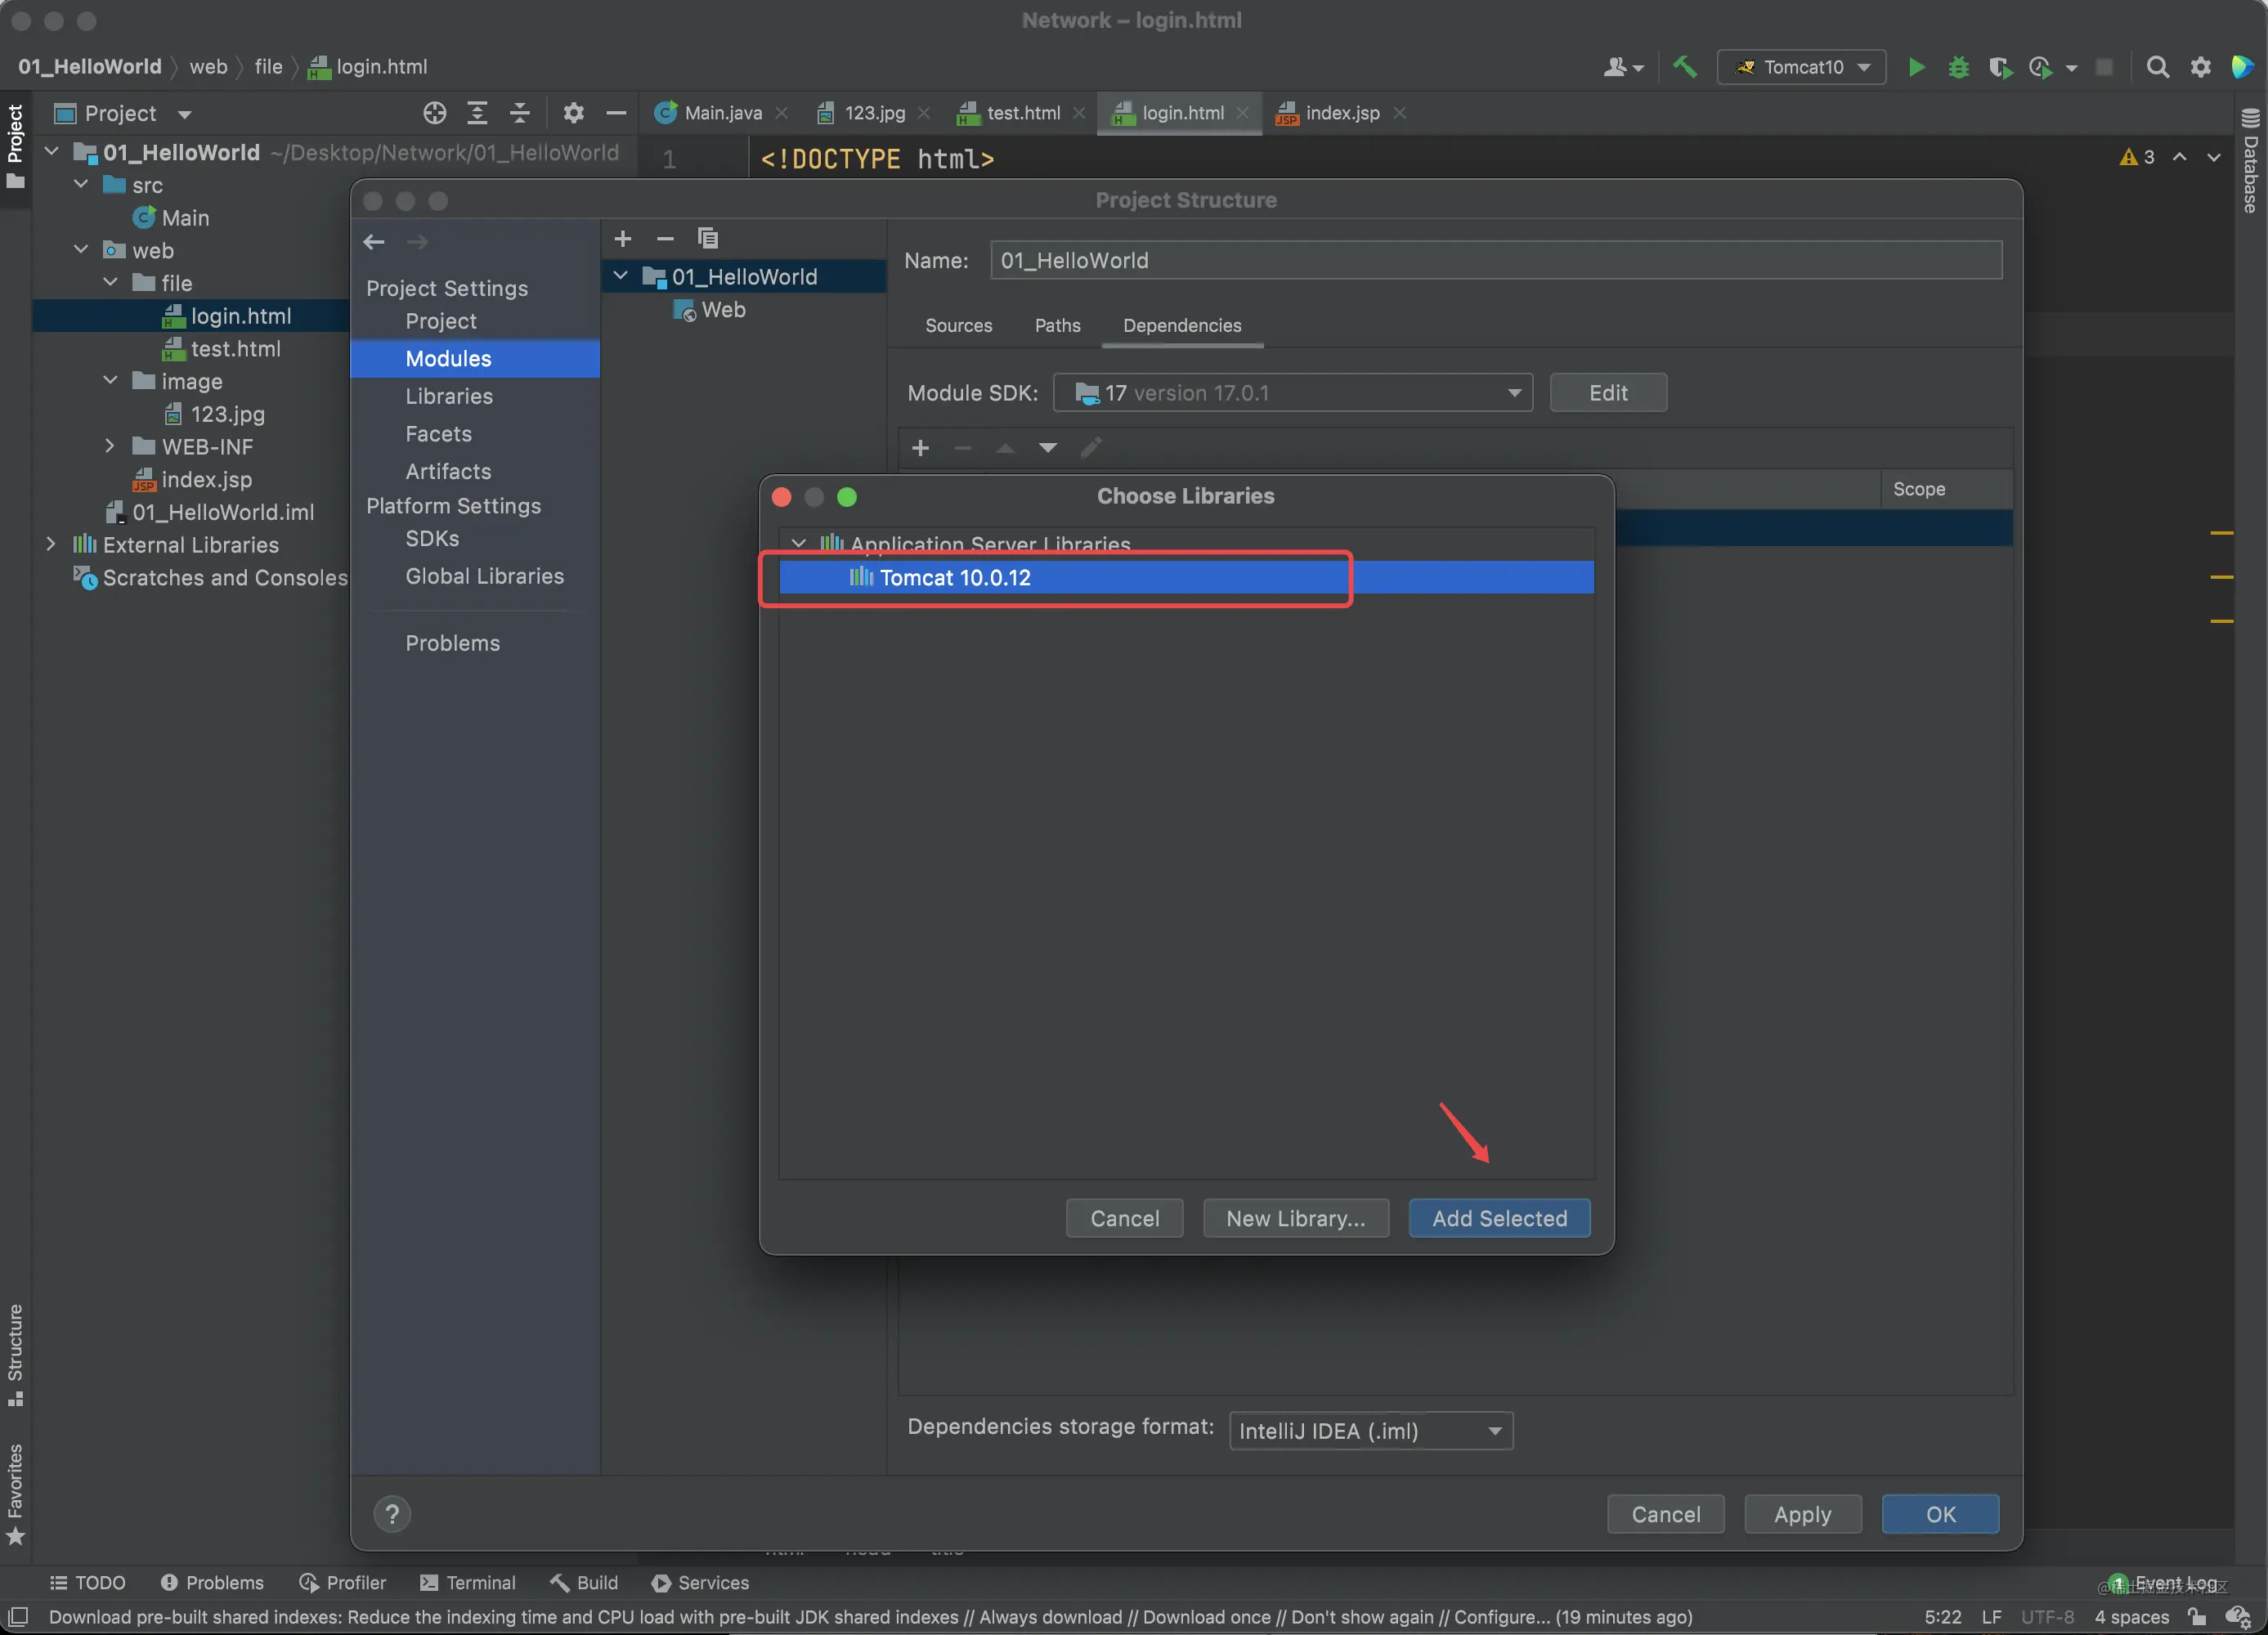The image size is (2268, 1635).
Task: Open the profiler run icon in toolbar
Action: (x=2040, y=67)
